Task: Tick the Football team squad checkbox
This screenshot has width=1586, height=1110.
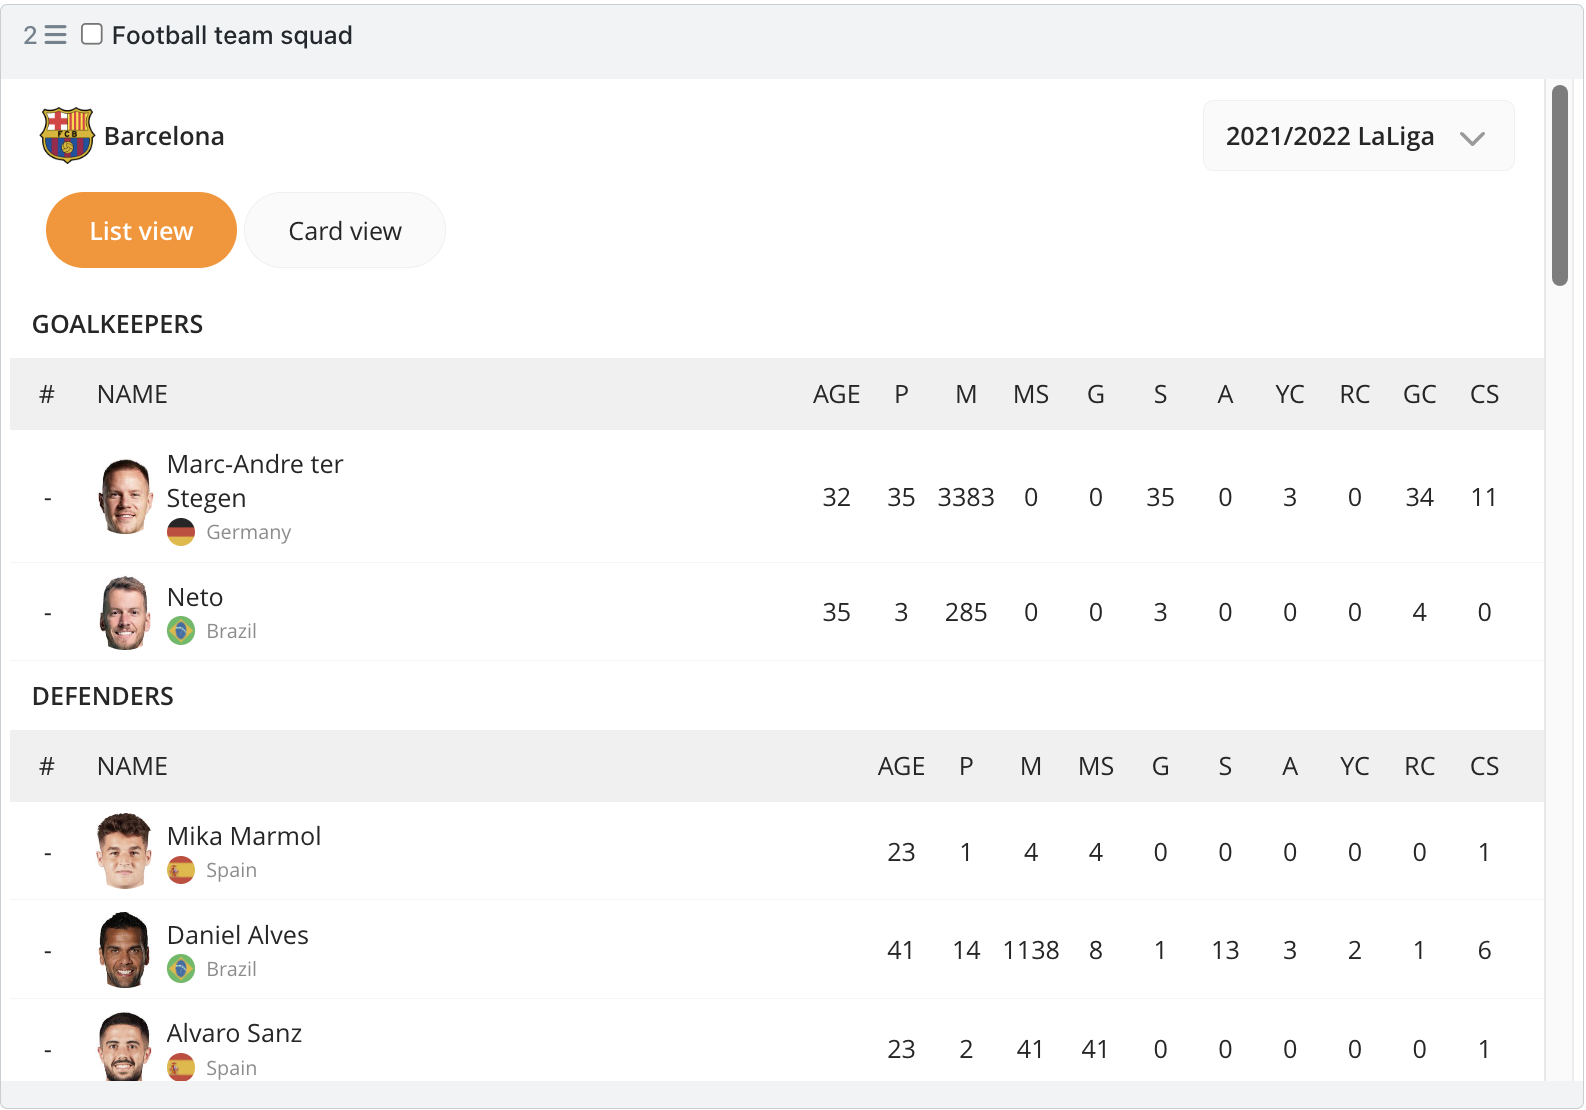Action: point(92,35)
